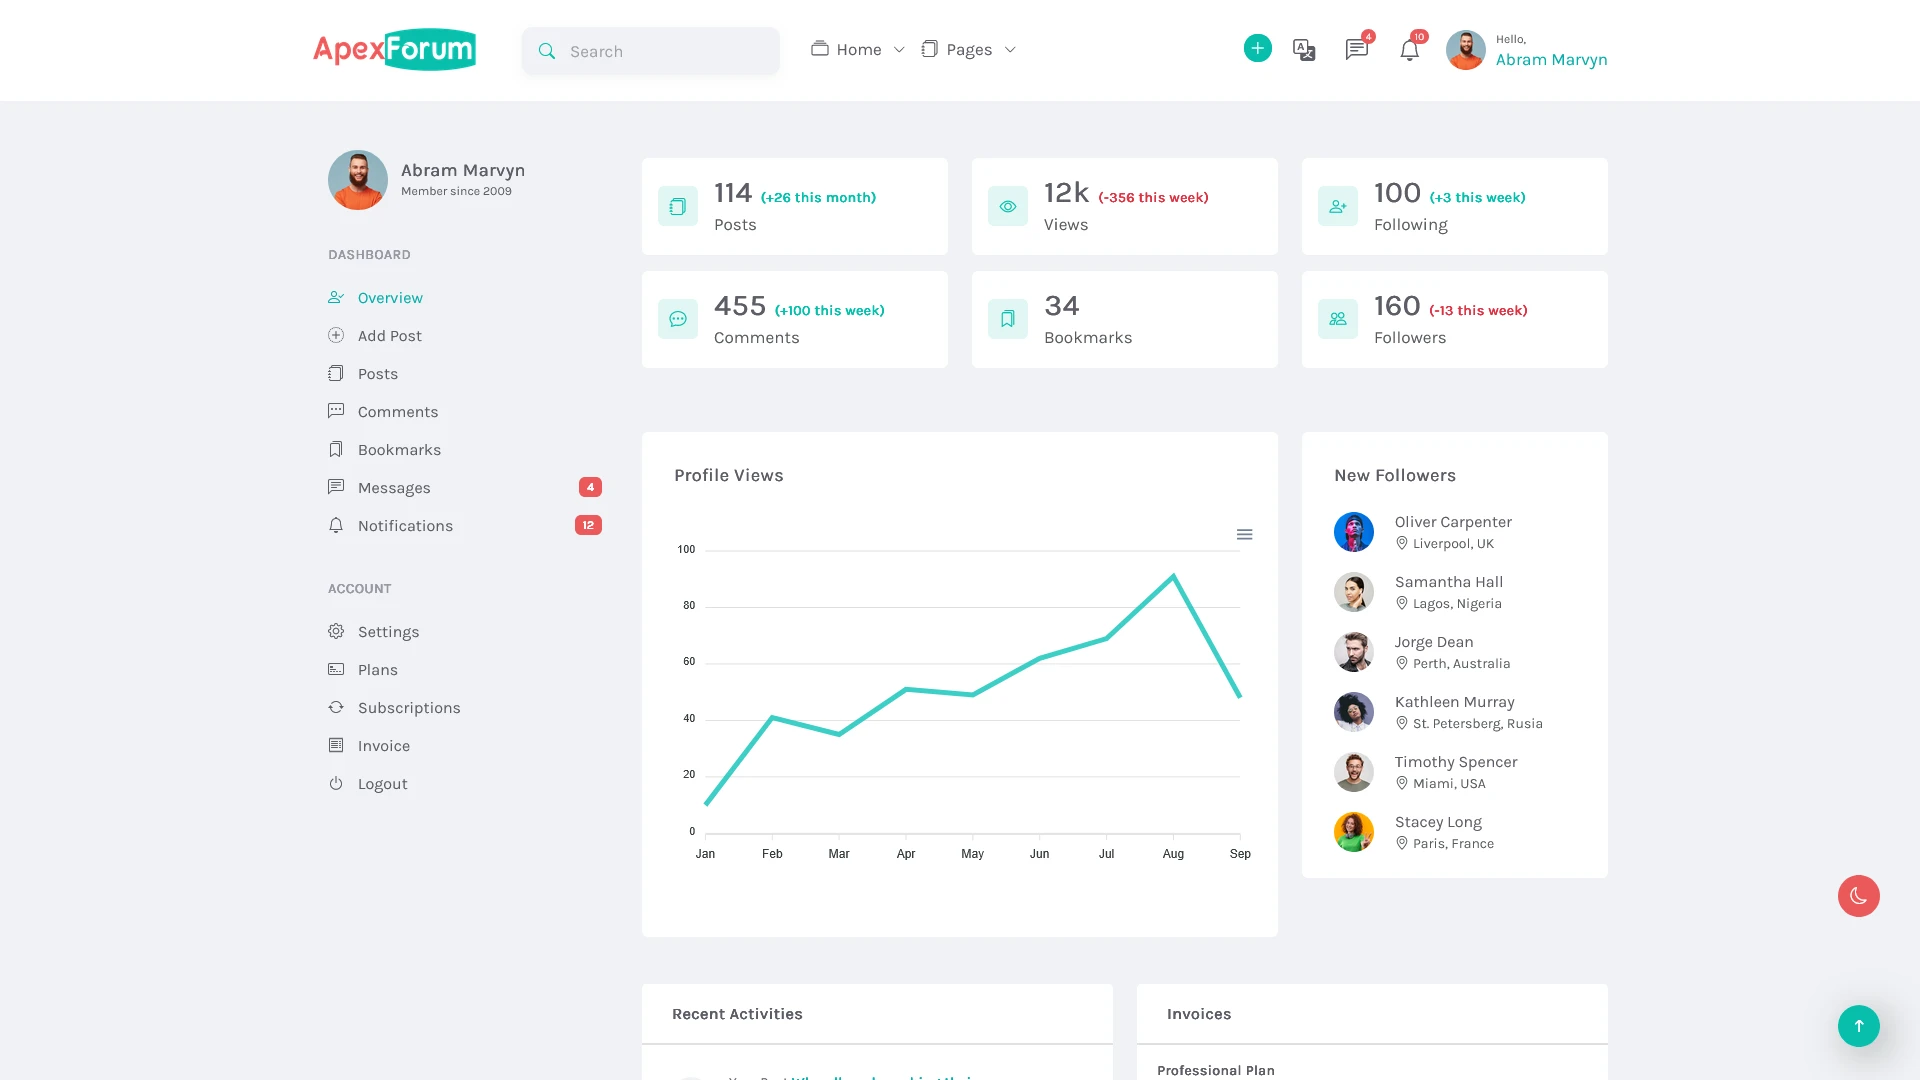Image resolution: width=1920 pixels, height=1080 pixels.
Task: Open Abram Marvyn user menu
Action: pyautogui.click(x=1527, y=50)
